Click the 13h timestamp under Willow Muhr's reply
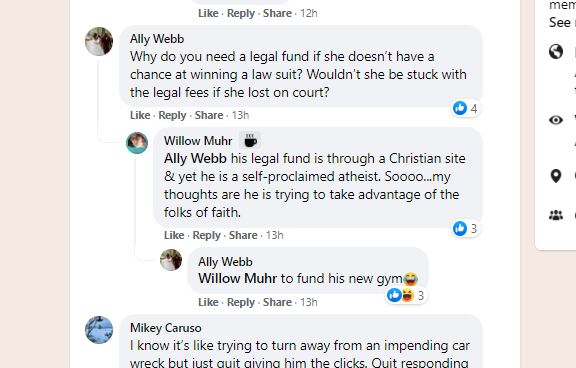 274,235
